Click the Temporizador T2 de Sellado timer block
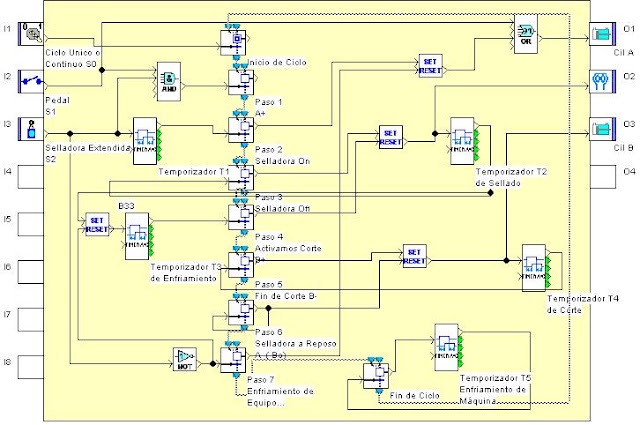Viewport: 640px width, 425px height. click(x=462, y=141)
